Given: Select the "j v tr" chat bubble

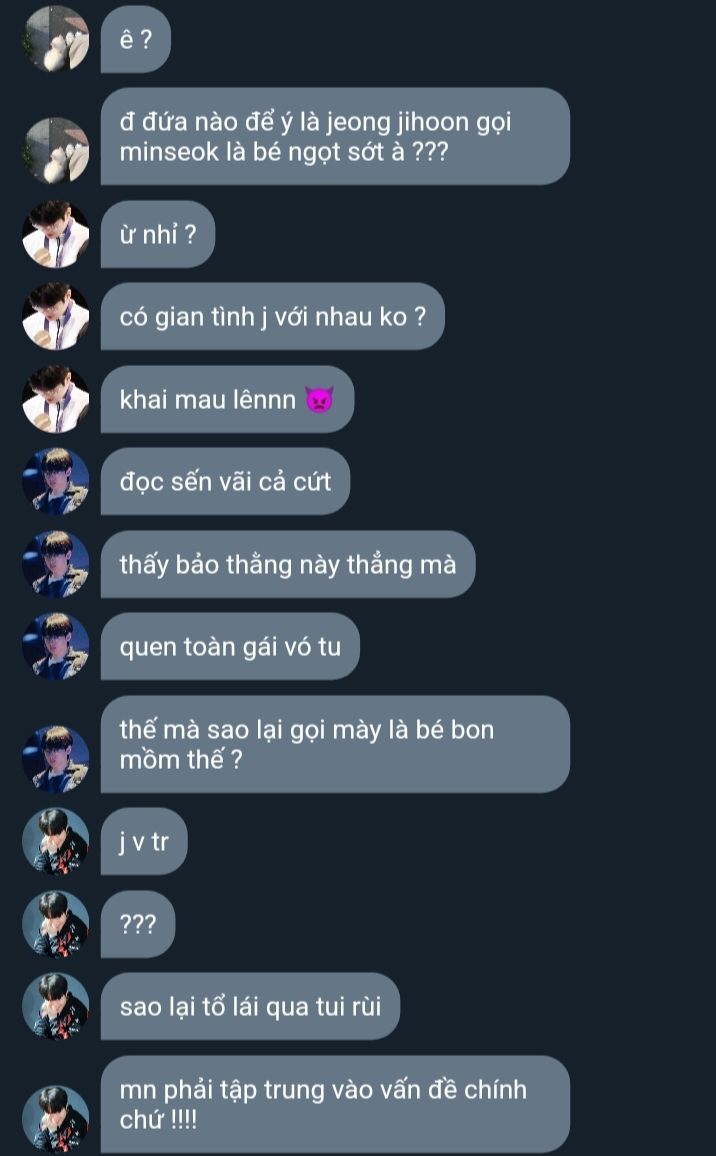Looking at the screenshot, I should click(x=144, y=842).
